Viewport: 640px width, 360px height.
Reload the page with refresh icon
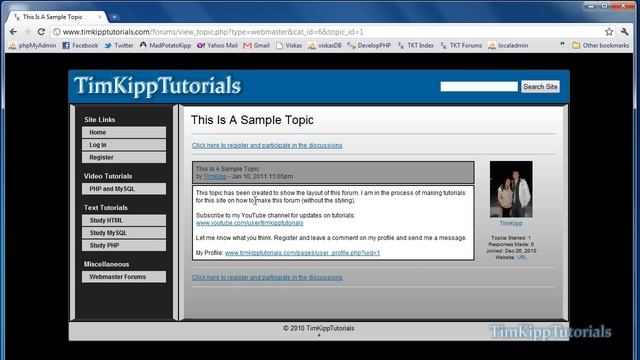[41, 32]
